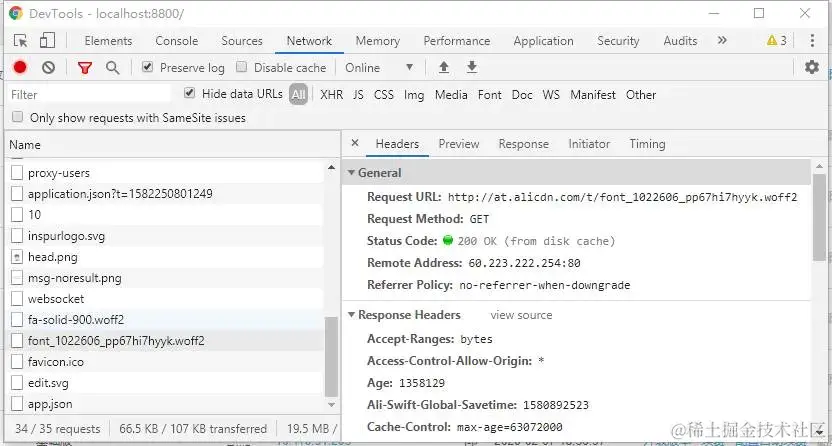
Task: Toggle the Preserve log checkbox
Action: pyautogui.click(x=148, y=67)
